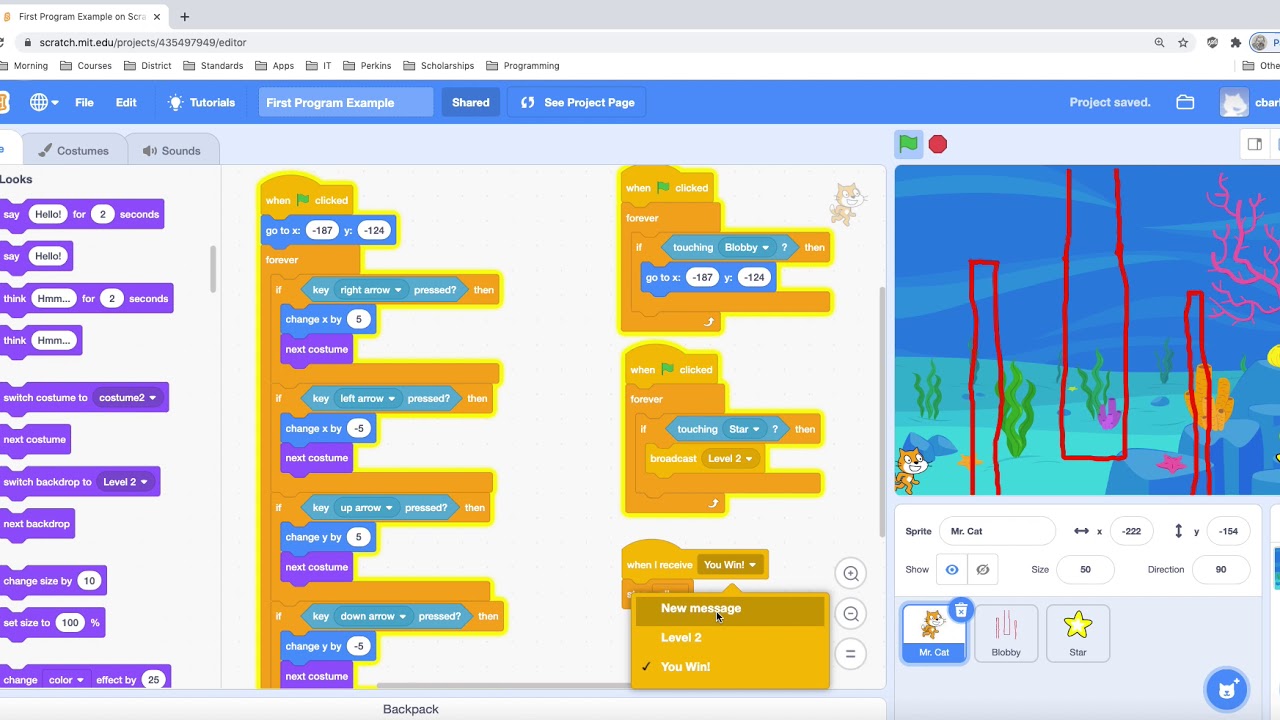Click the browser address bar URL

(x=143, y=42)
